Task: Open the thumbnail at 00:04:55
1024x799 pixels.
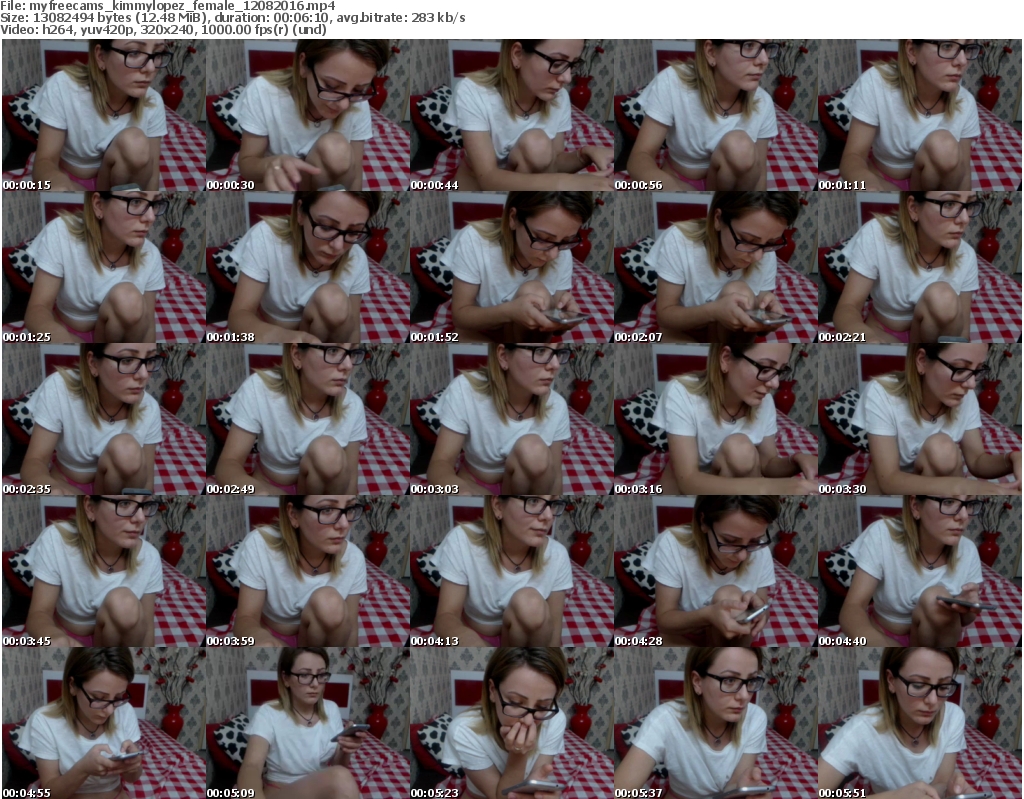Action: (x=104, y=723)
